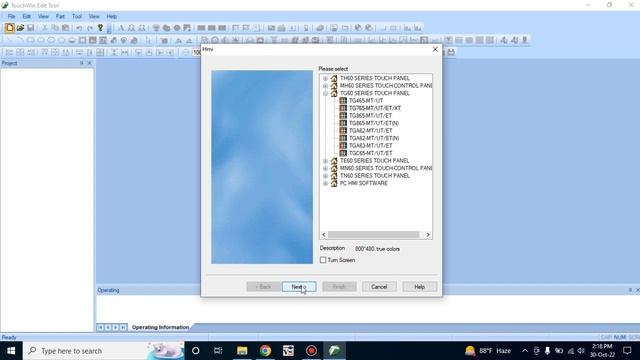Open the Edit menu
Image resolution: width=640 pixels, height=360 pixels.
(x=27, y=16)
